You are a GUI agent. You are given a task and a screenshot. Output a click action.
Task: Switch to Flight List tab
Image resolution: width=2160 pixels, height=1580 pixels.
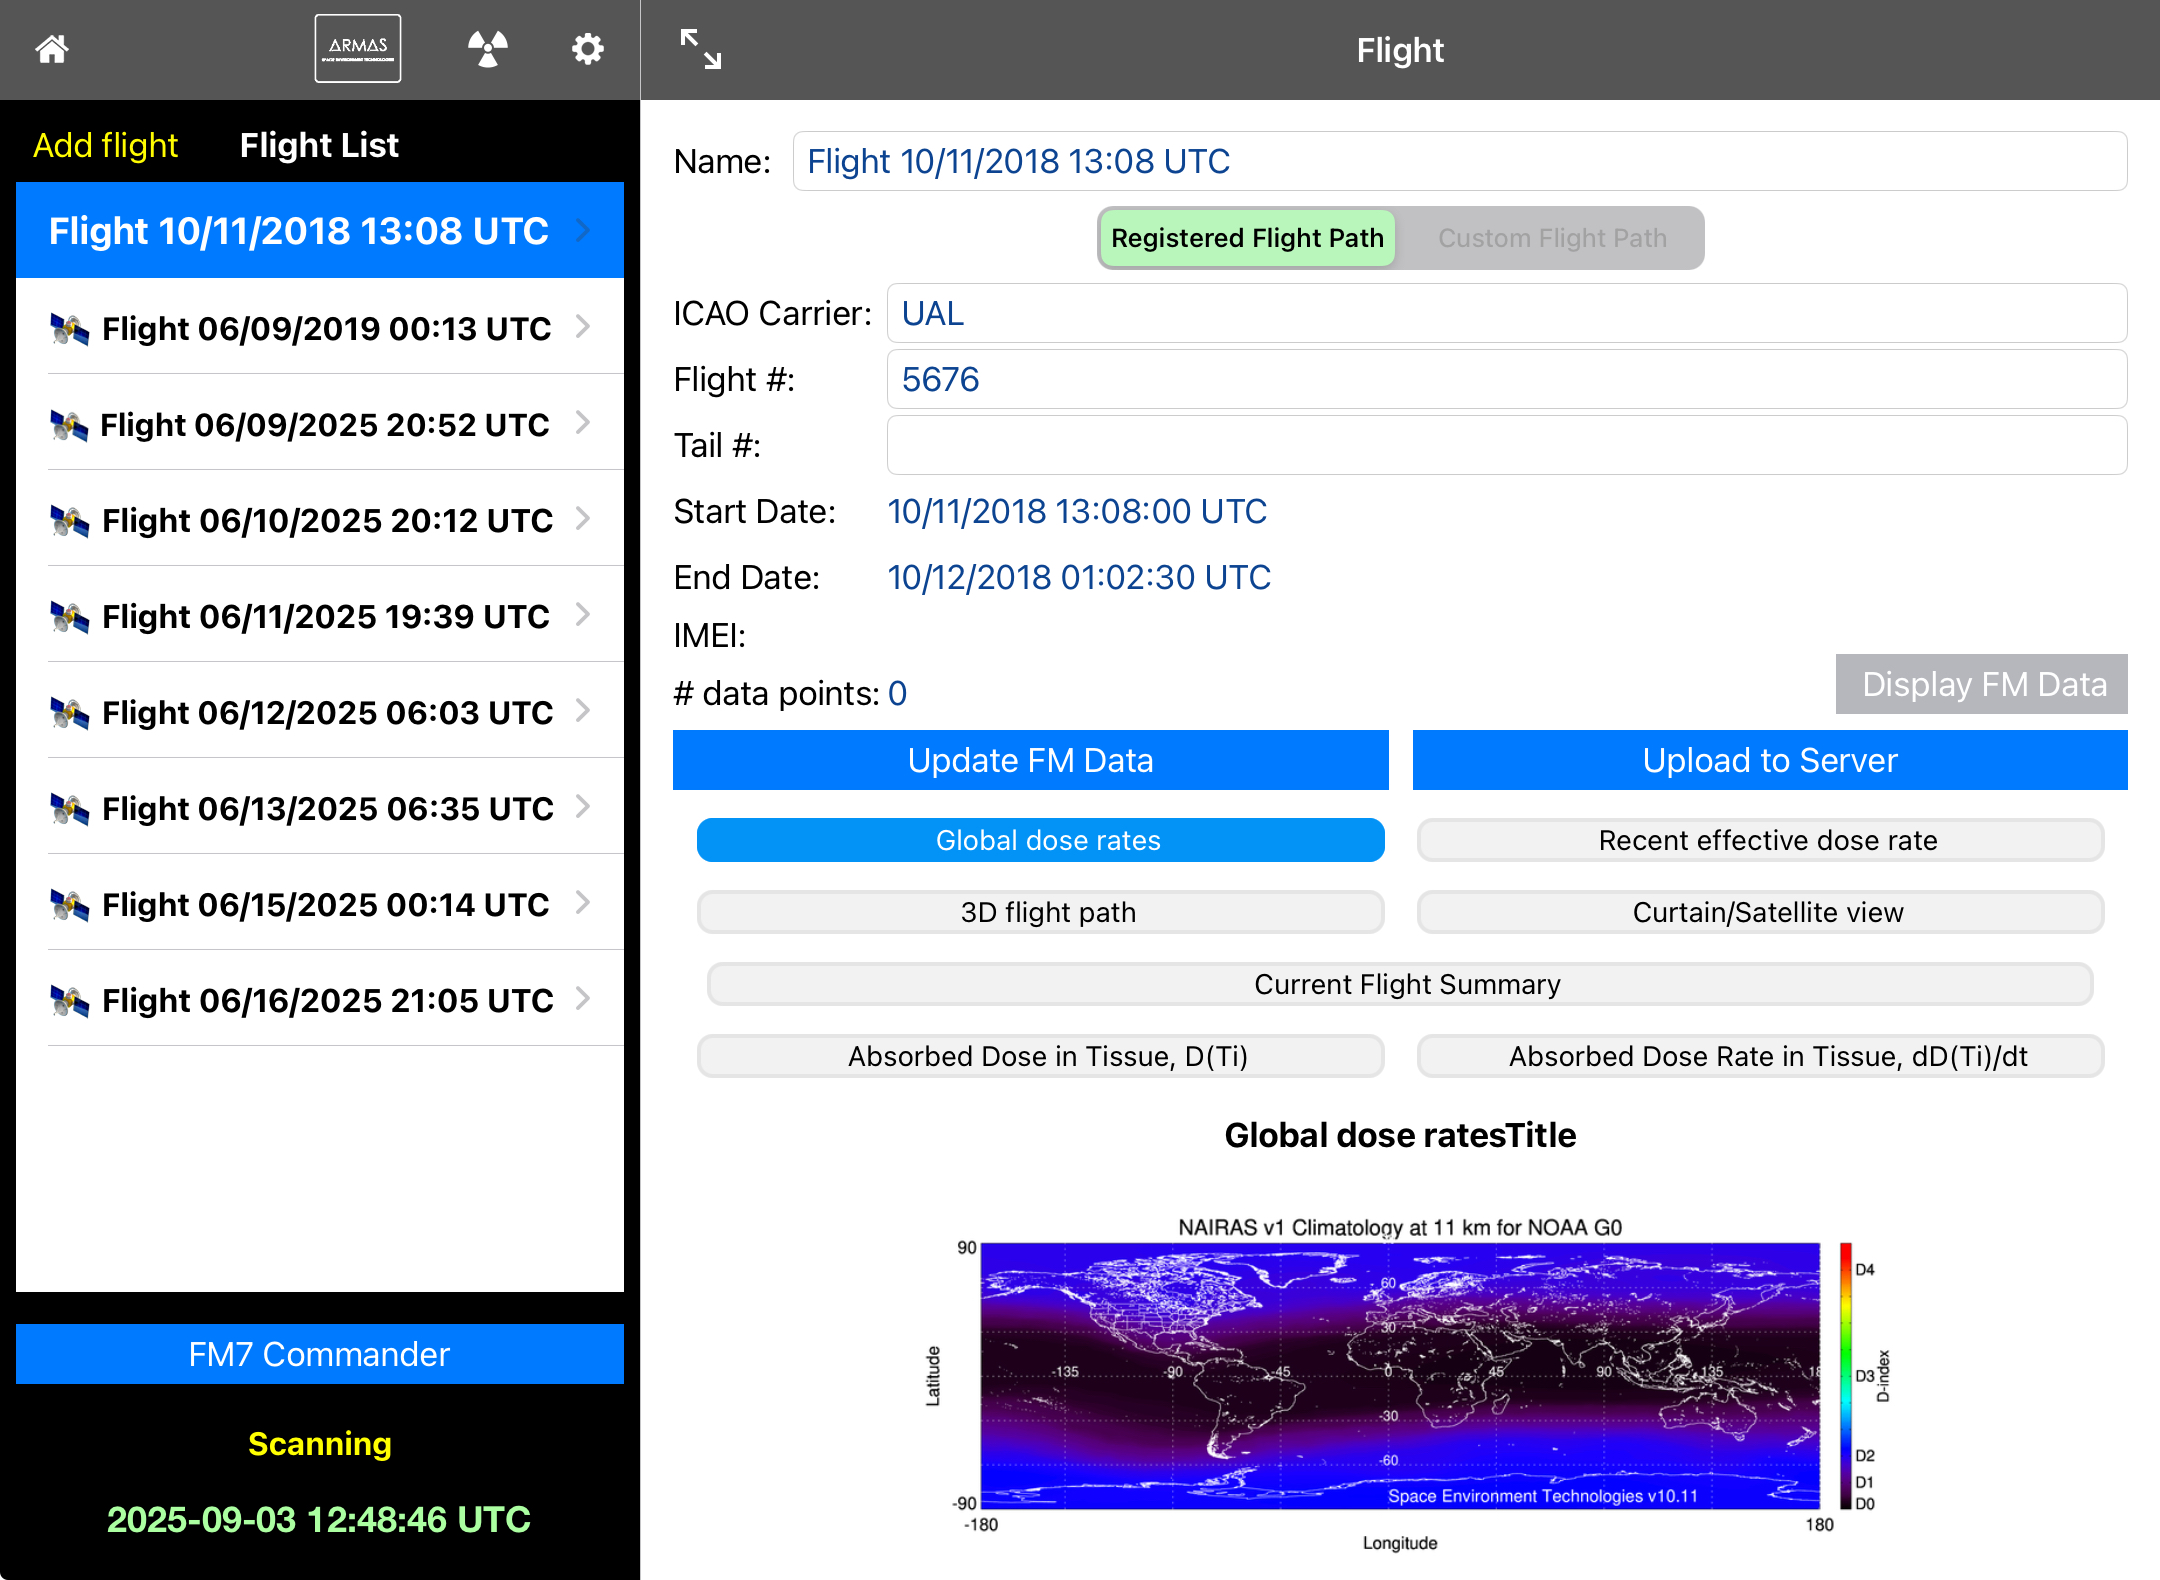[x=319, y=145]
